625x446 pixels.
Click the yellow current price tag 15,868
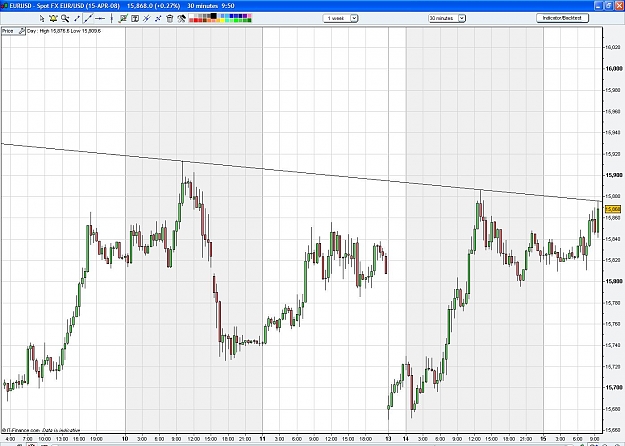click(x=613, y=209)
